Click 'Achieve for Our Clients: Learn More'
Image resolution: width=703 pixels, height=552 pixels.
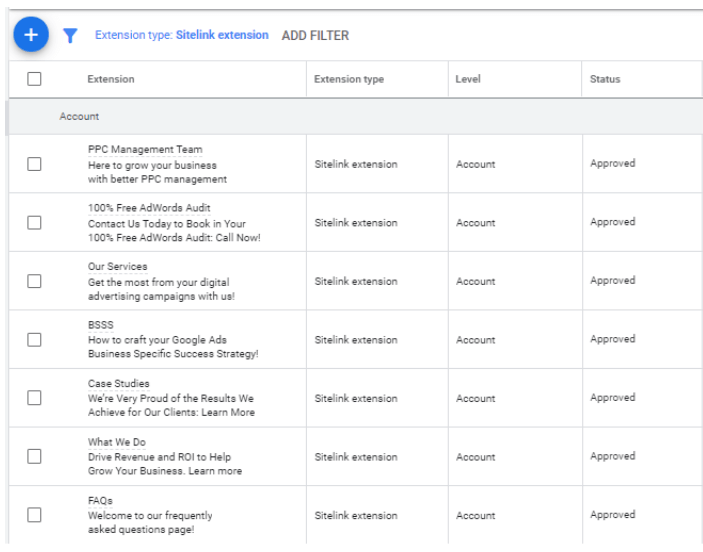point(171,412)
